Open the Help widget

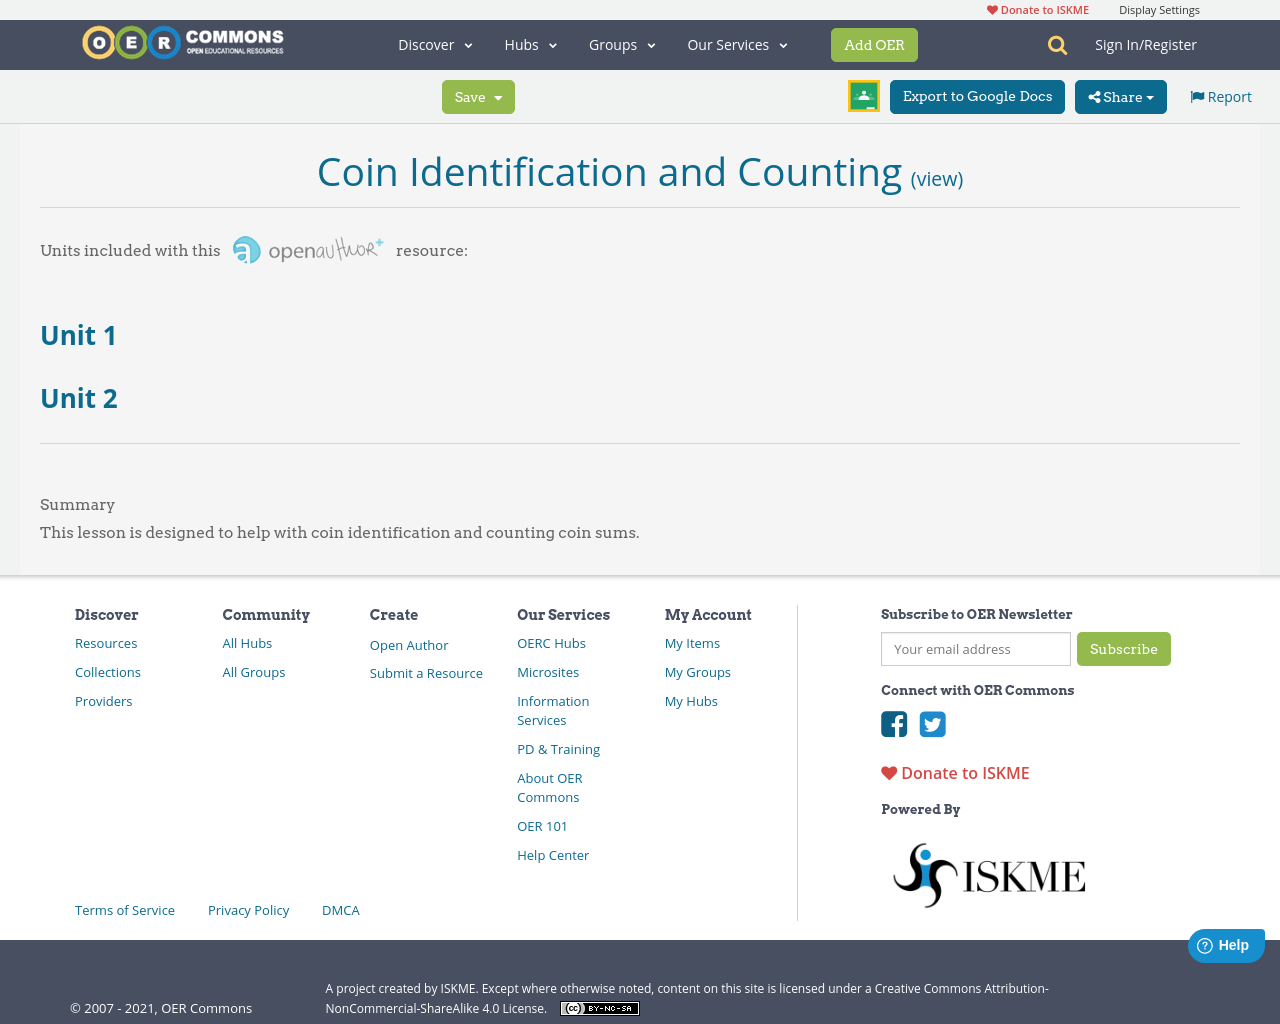(1226, 944)
